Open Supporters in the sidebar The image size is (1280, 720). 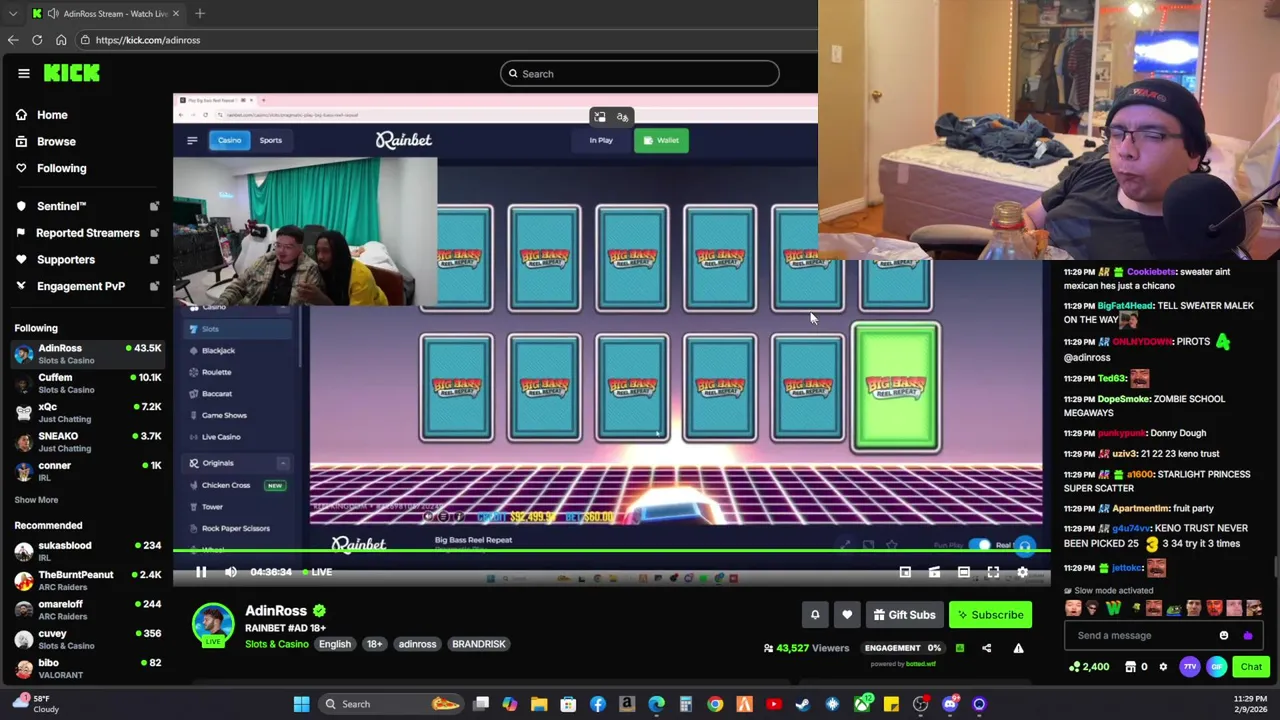[x=66, y=260]
